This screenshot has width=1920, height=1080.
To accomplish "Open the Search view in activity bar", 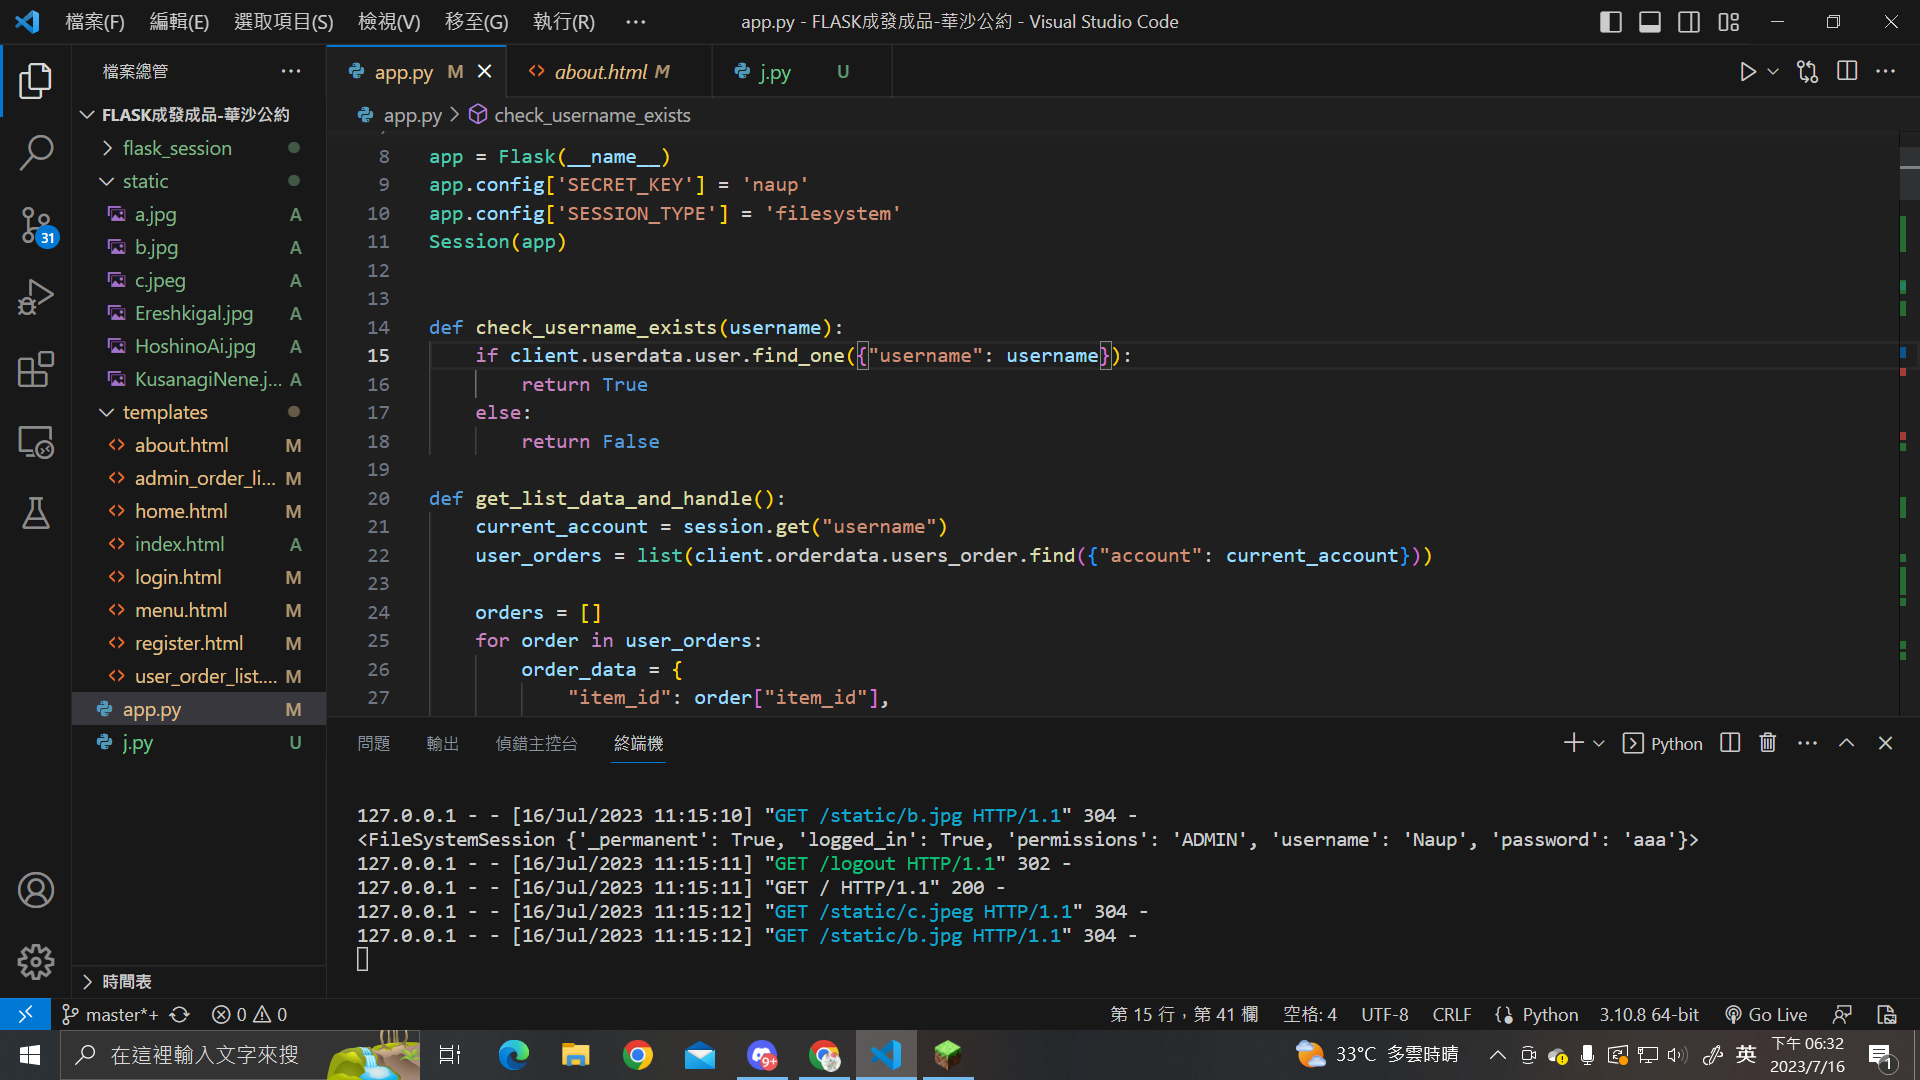I will (36, 153).
